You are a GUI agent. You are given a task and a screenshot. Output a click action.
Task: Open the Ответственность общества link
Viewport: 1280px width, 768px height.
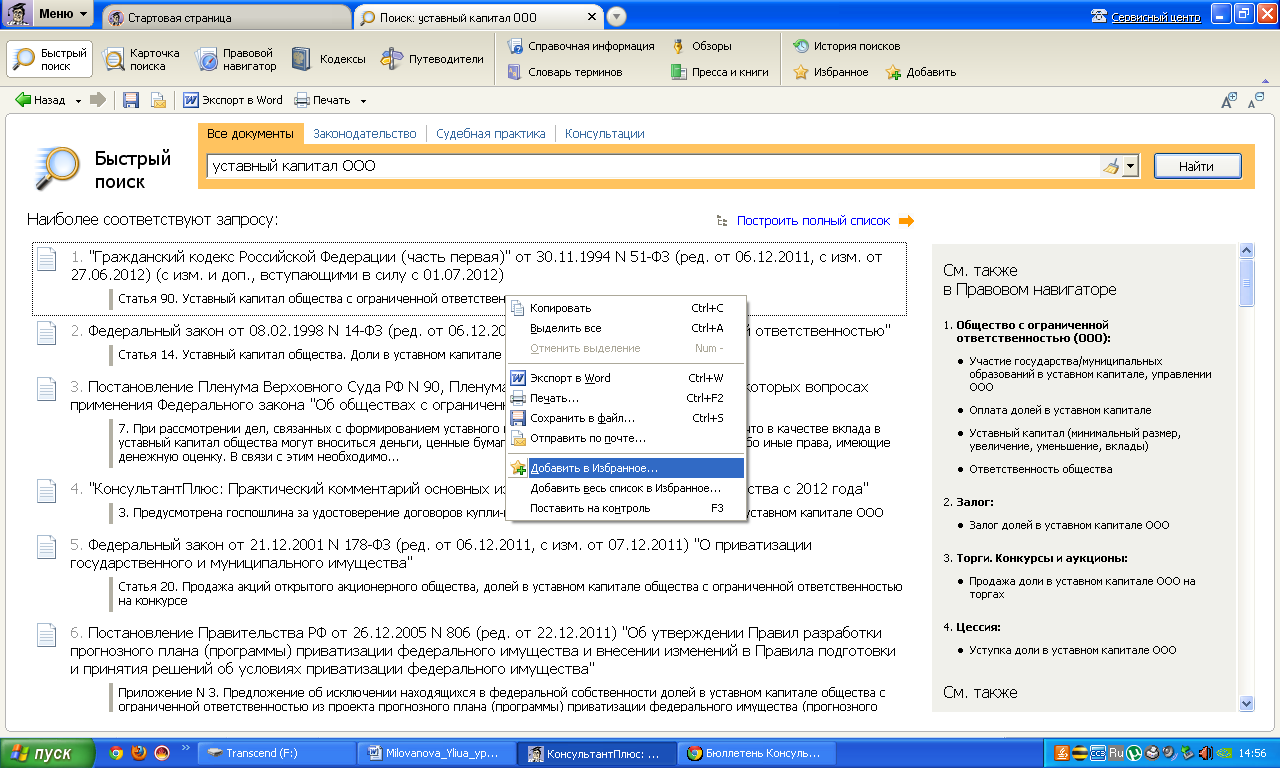pyautogui.click(x=1040, y=469)
